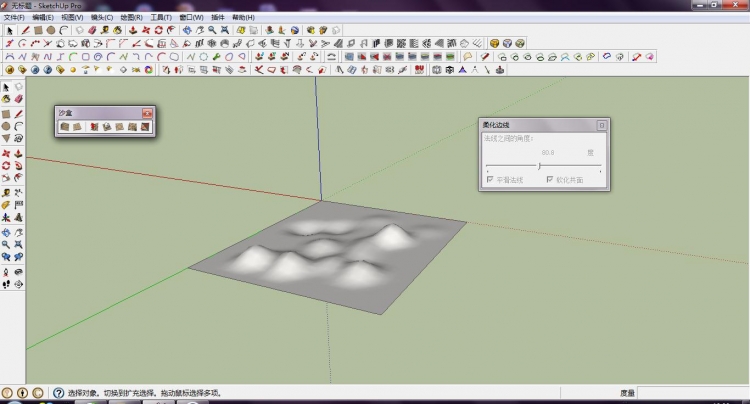Click From Contours icon in 沙盒 toolbar
The height and width of the screenshot is (404, 750).
[65, 127]
